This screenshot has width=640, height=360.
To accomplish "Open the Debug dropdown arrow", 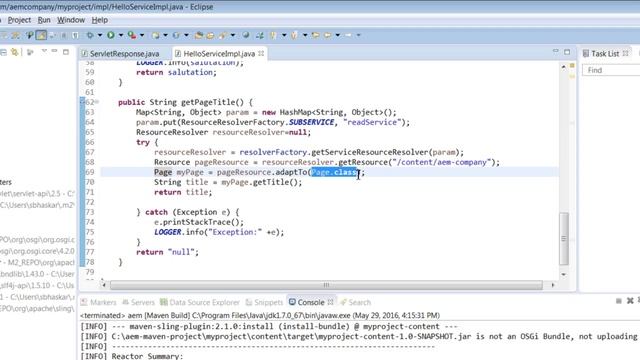I will 100,35.
